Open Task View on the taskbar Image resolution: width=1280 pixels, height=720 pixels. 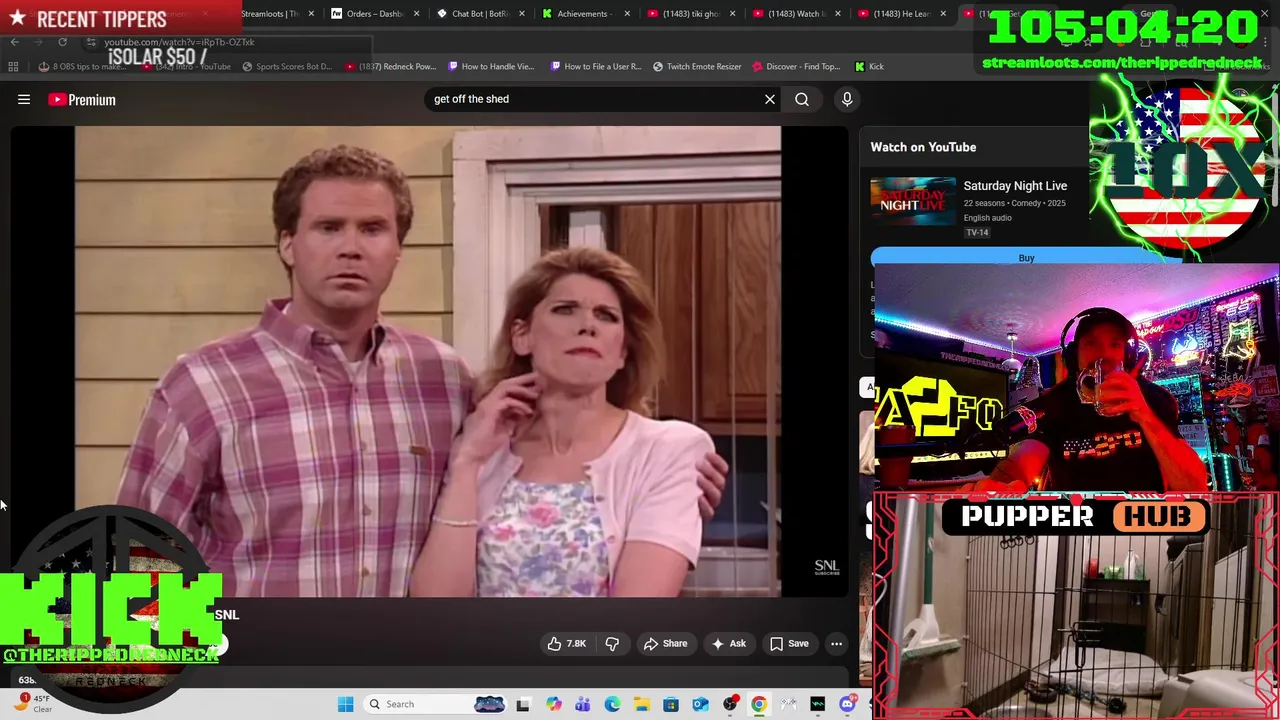[522, 704]
